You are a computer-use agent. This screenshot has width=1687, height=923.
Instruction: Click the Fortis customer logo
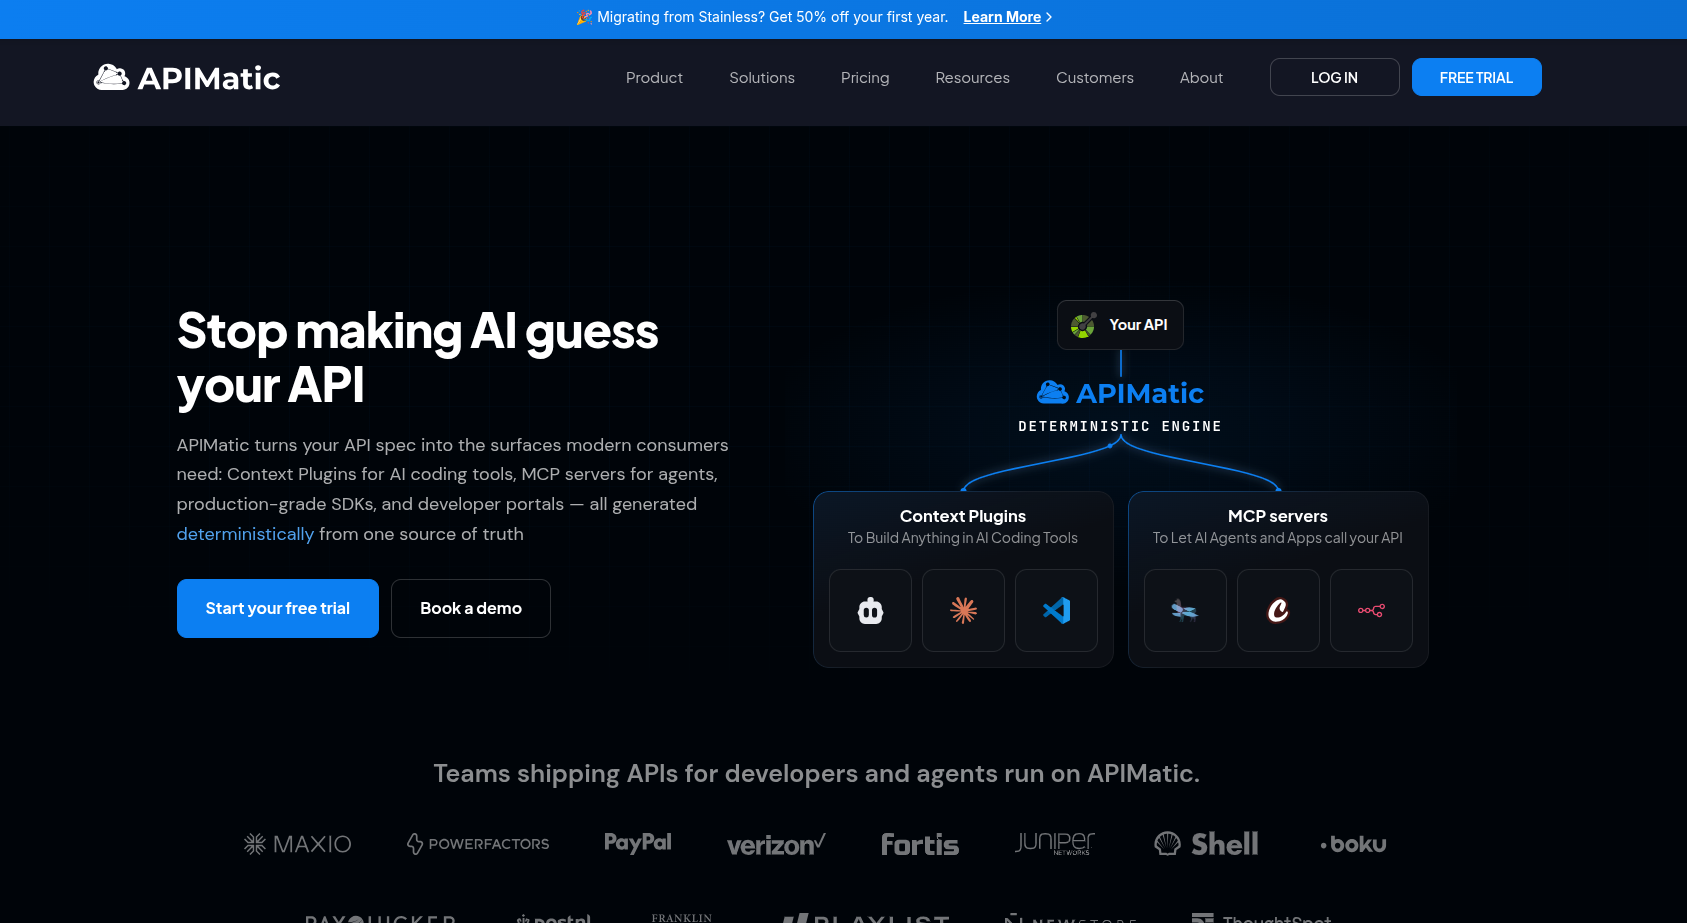pos(920,845)
